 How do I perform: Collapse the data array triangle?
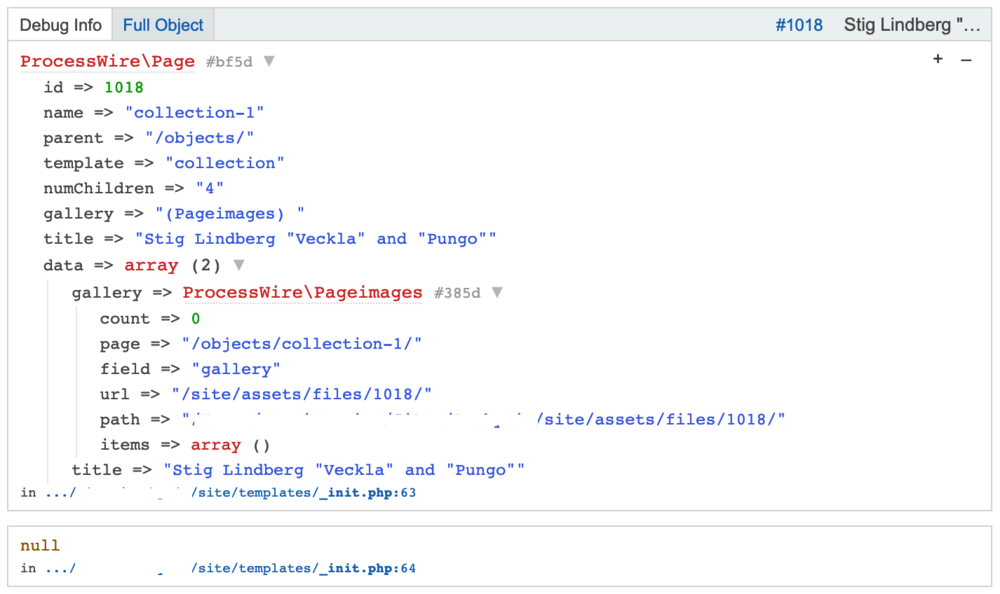238,266
